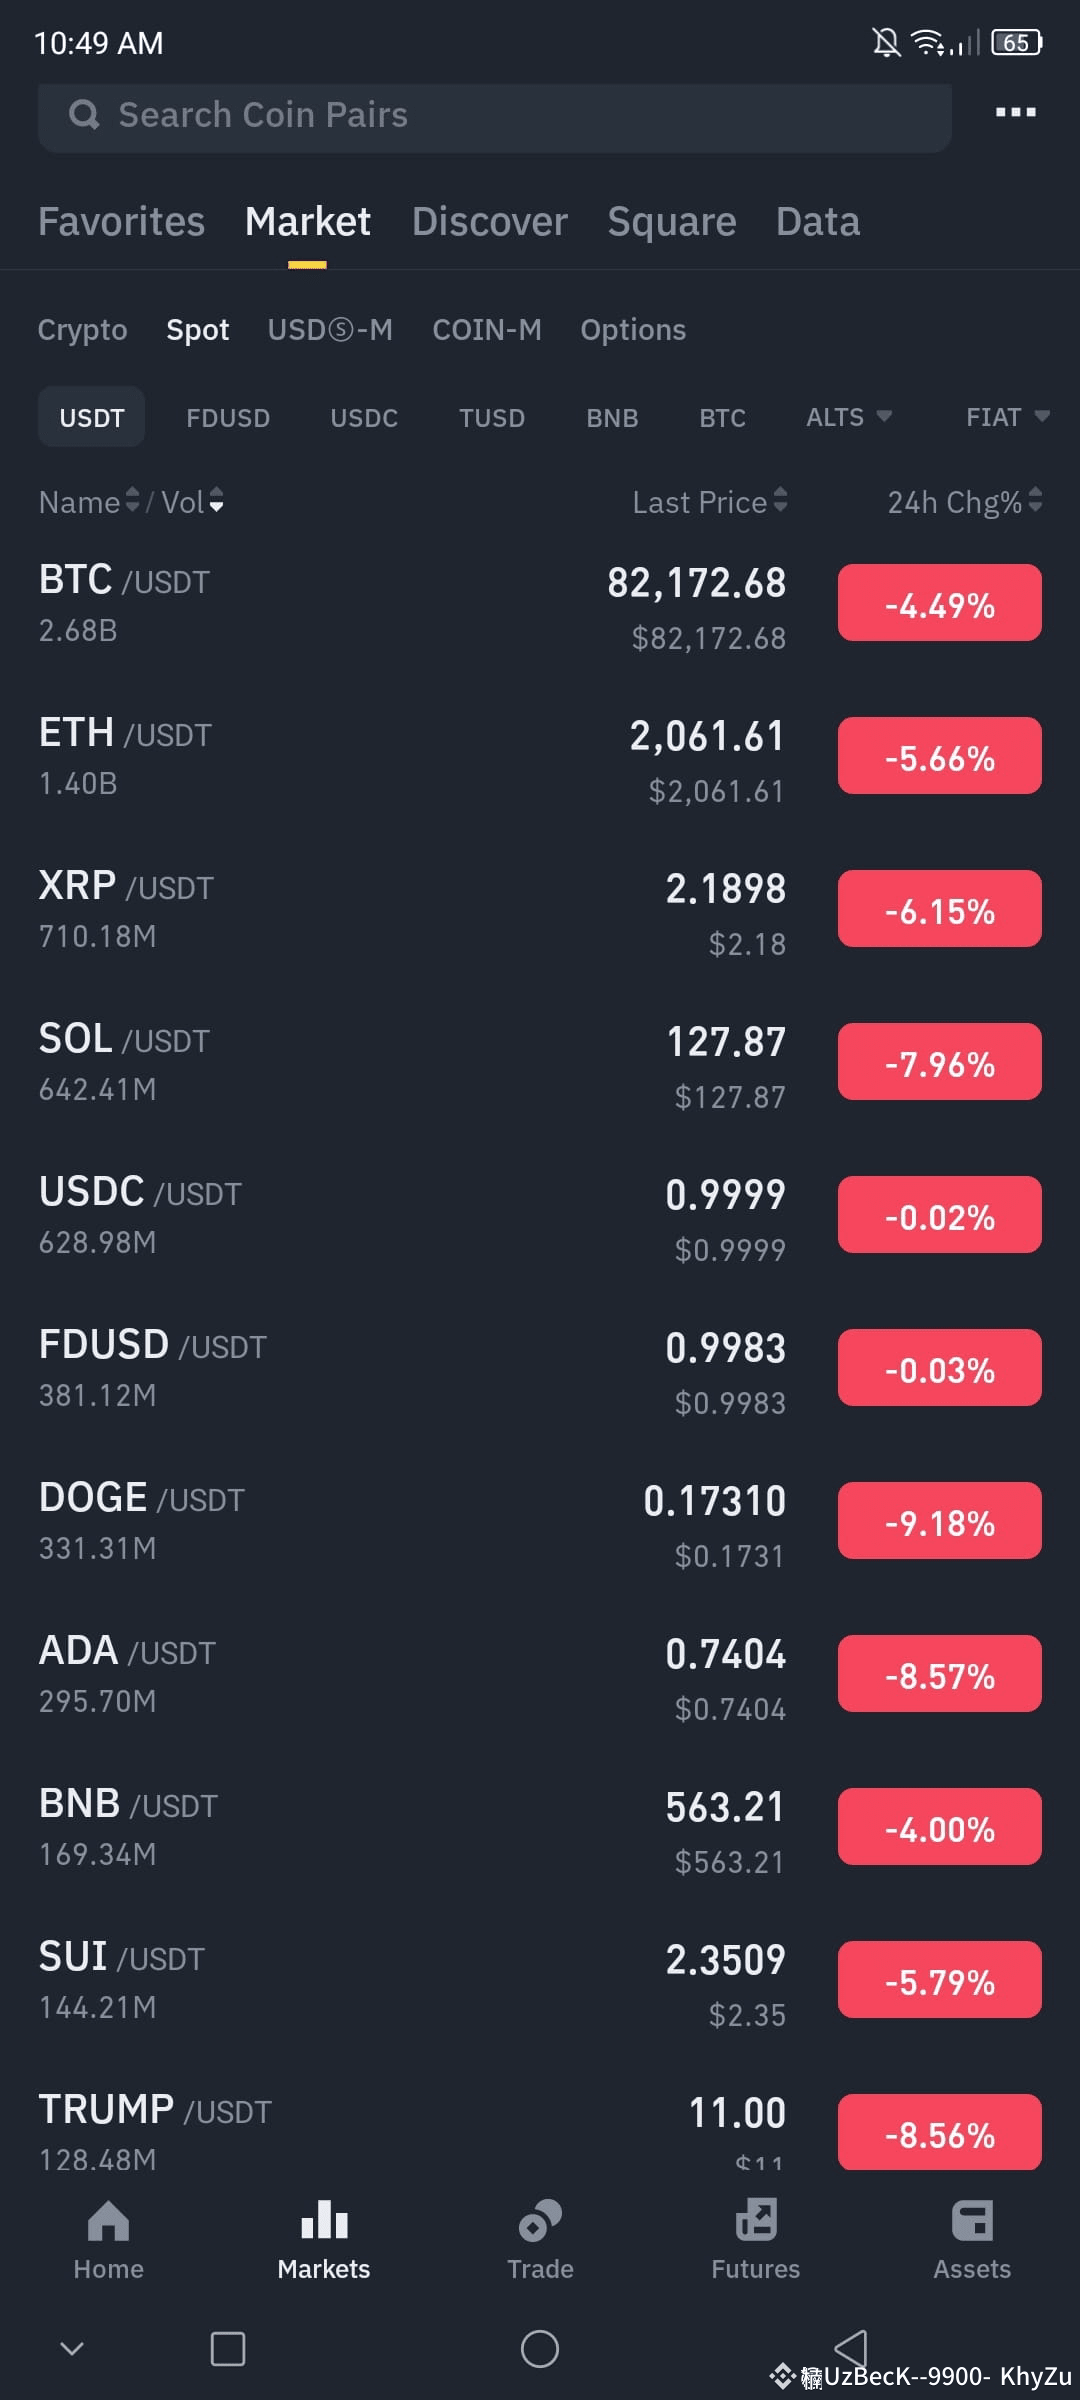The width and height of the screenshot is (1080, 2400).
Task: Tap the Home icon in bottom navigation
Action: click(108, 2221)
